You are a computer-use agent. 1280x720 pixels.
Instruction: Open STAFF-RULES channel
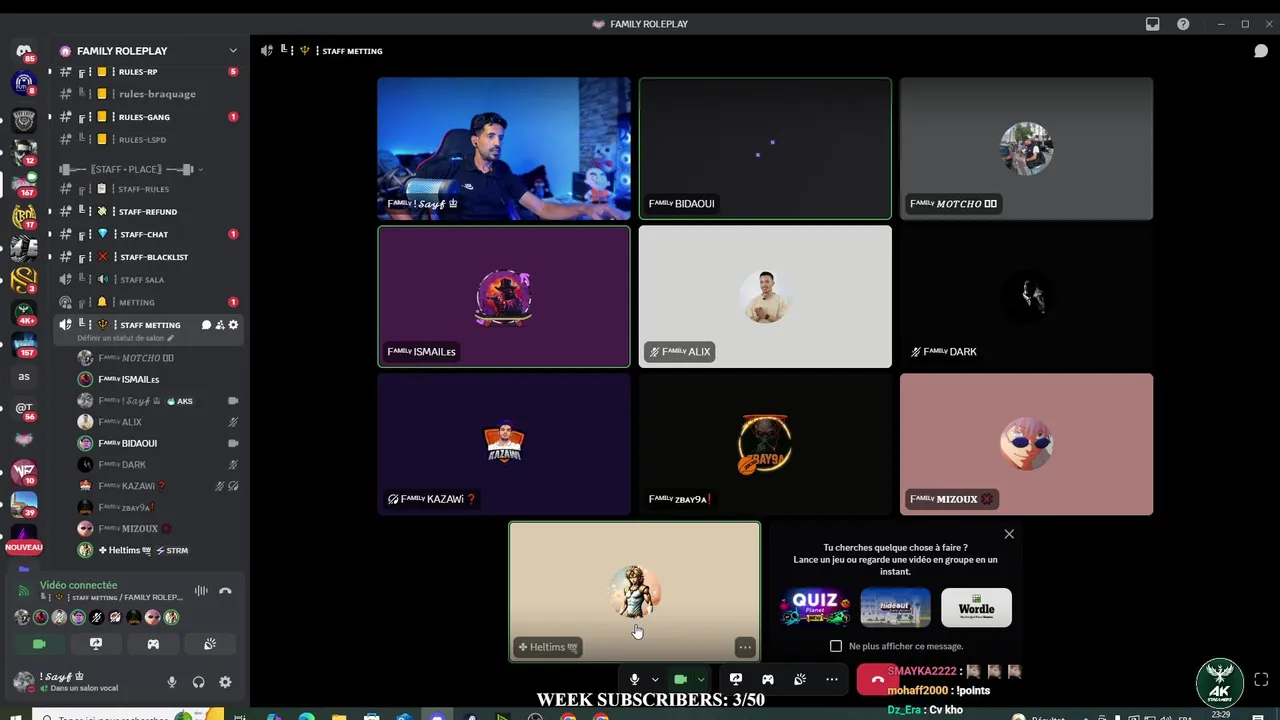click(x=148, y=189)
